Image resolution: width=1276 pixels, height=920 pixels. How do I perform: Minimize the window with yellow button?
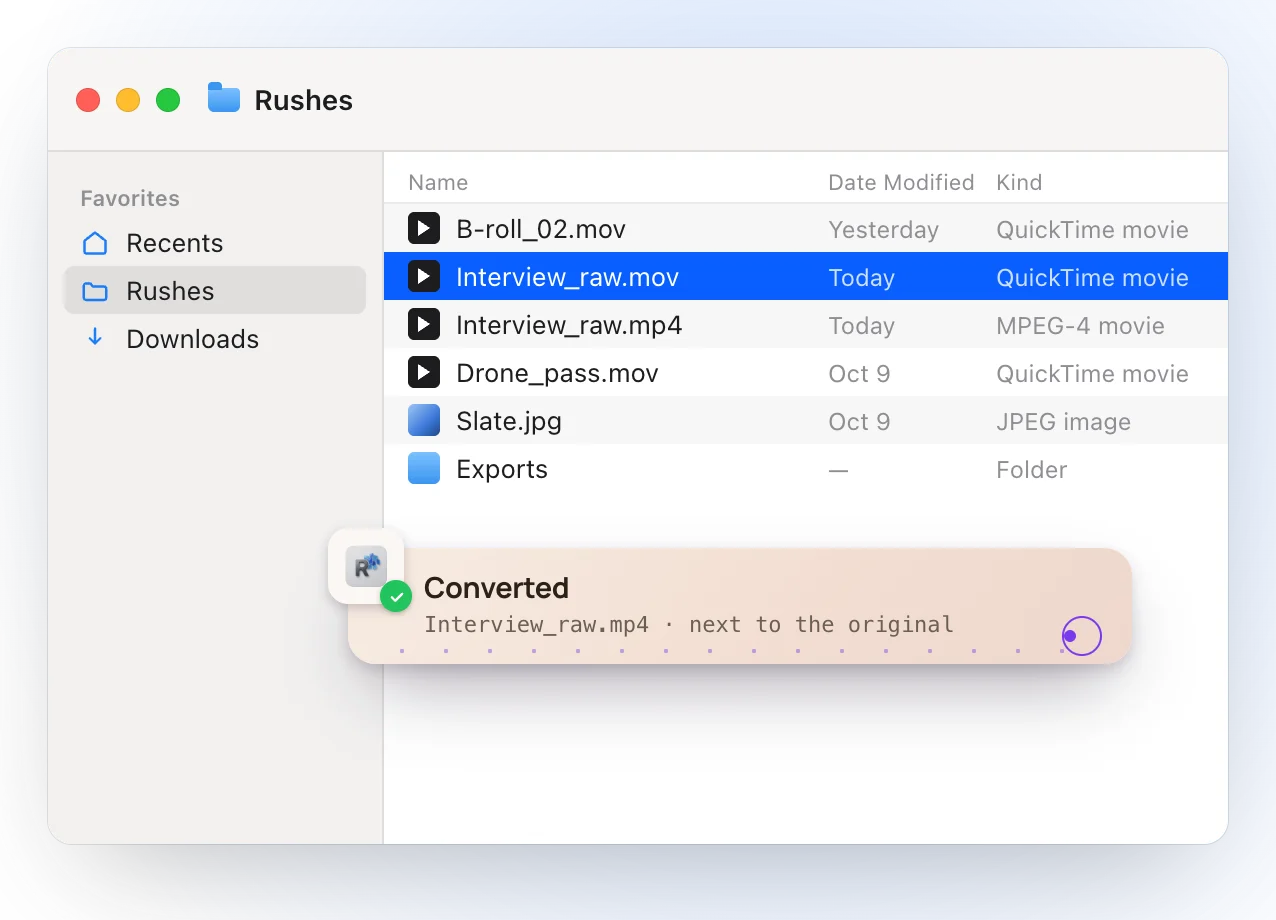pyautogui.click(x=128, y=100)
